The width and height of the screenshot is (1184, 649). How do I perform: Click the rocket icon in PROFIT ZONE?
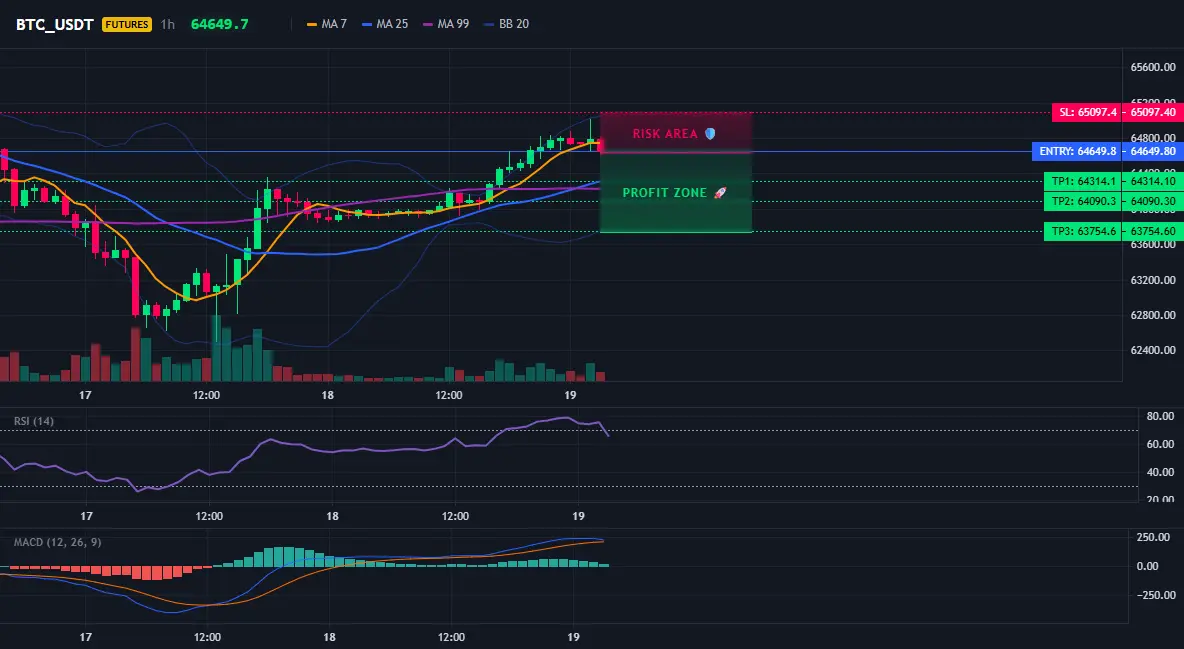720,193
